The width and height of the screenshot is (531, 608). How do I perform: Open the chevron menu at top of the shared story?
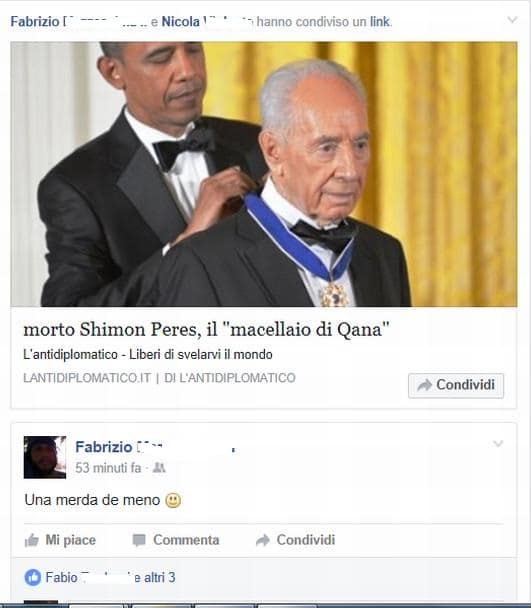coord(512,20)
